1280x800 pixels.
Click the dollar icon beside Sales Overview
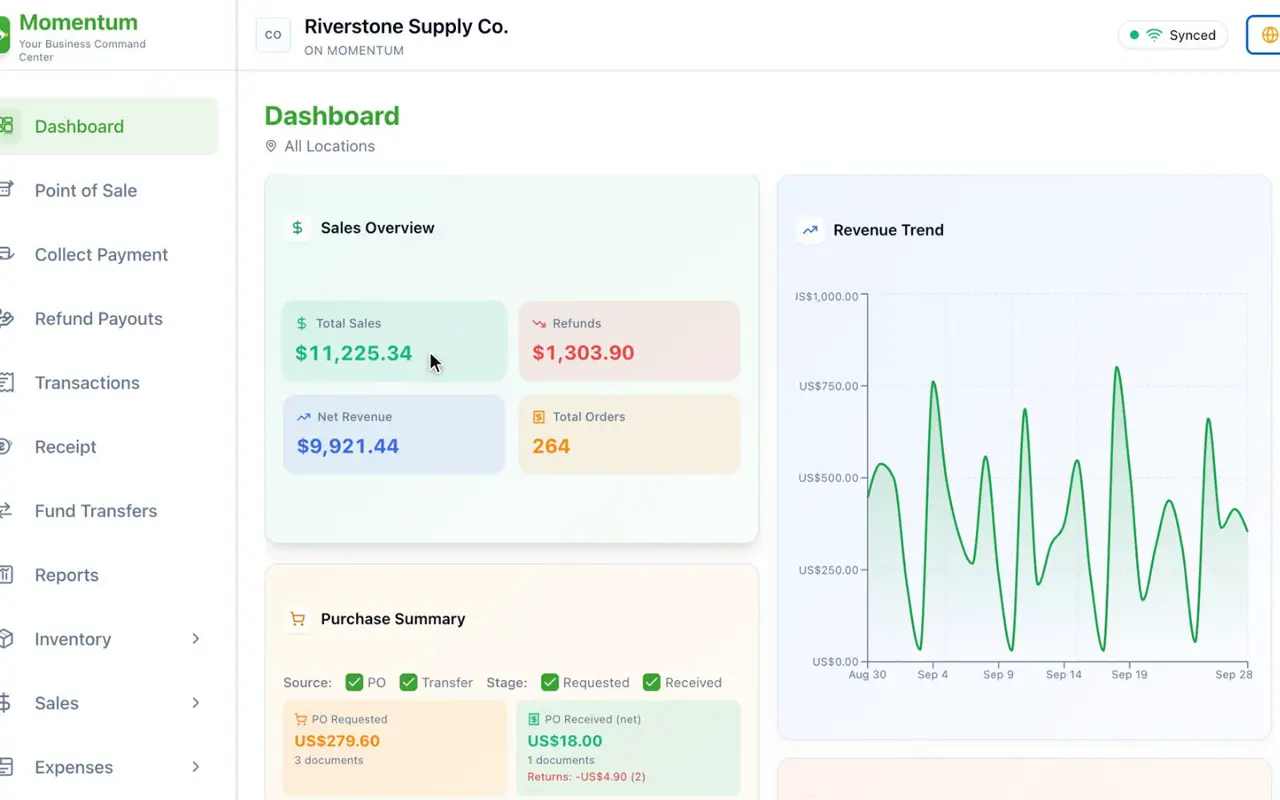tap(297, 228)
